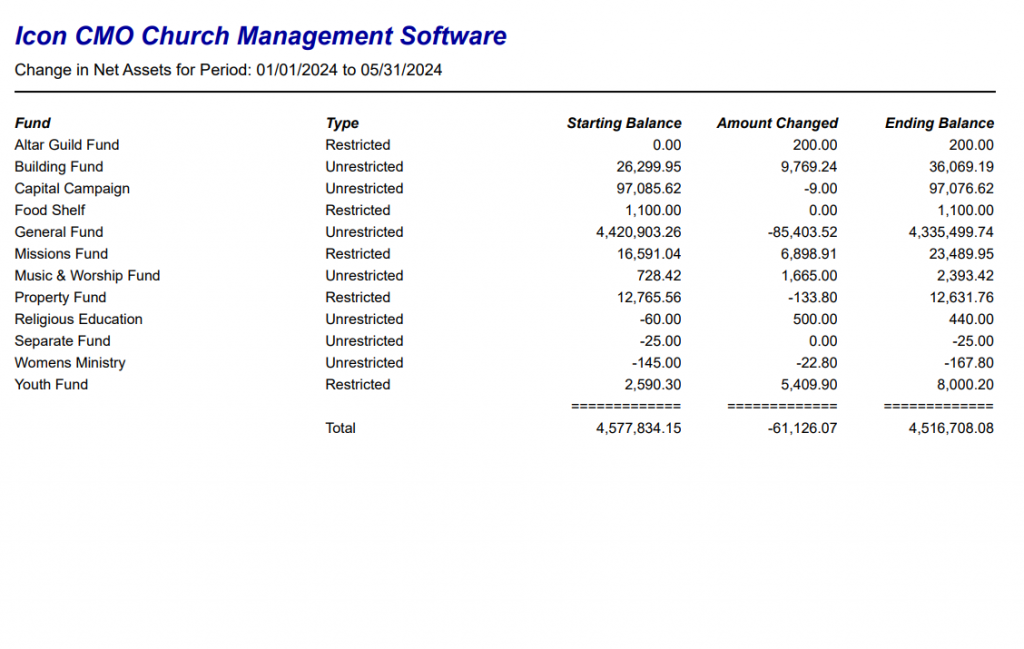Select the Youth Fund name
The image size is (1024, 649).
point(51,385)
